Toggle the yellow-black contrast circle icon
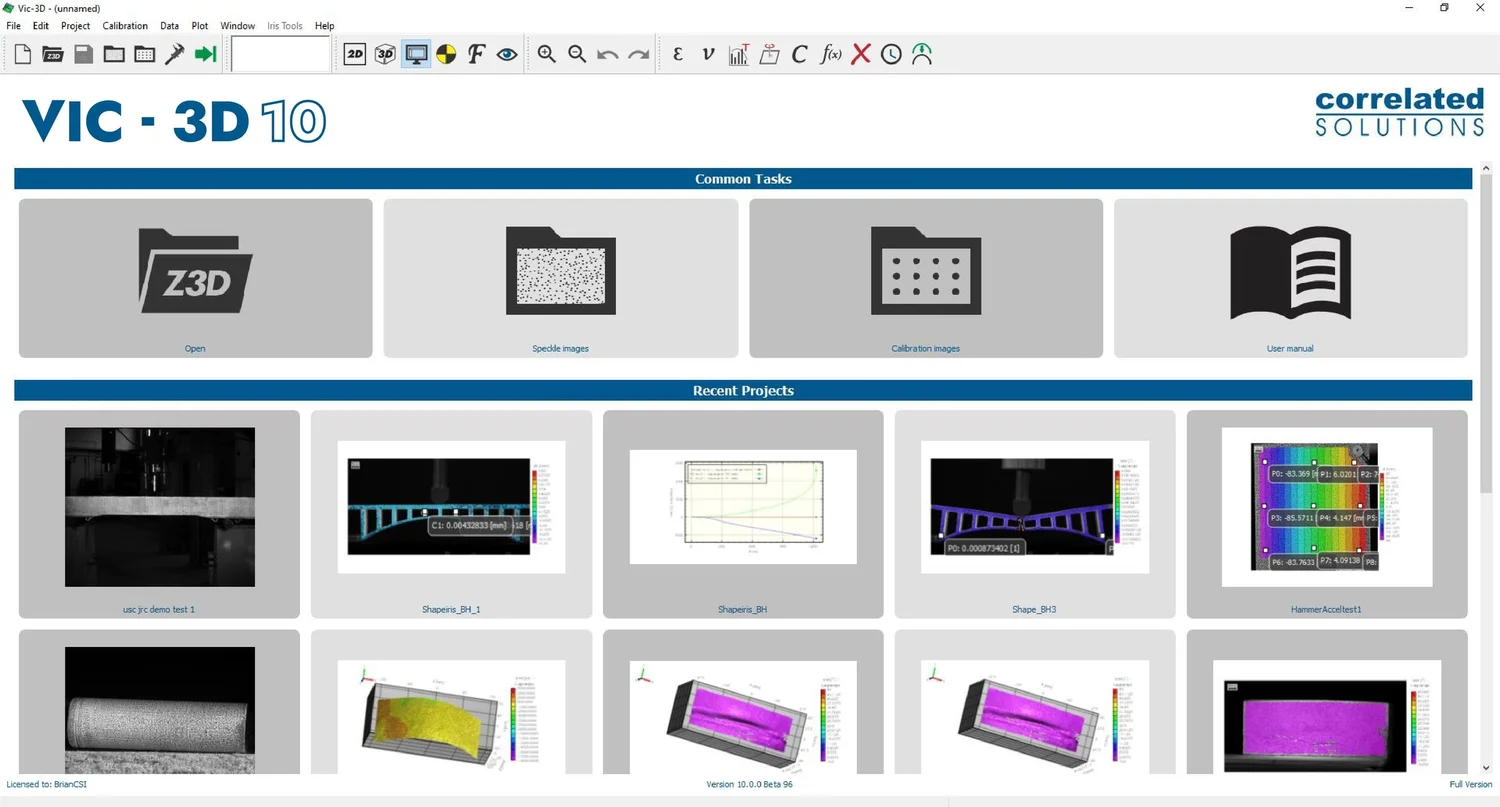 445,54
